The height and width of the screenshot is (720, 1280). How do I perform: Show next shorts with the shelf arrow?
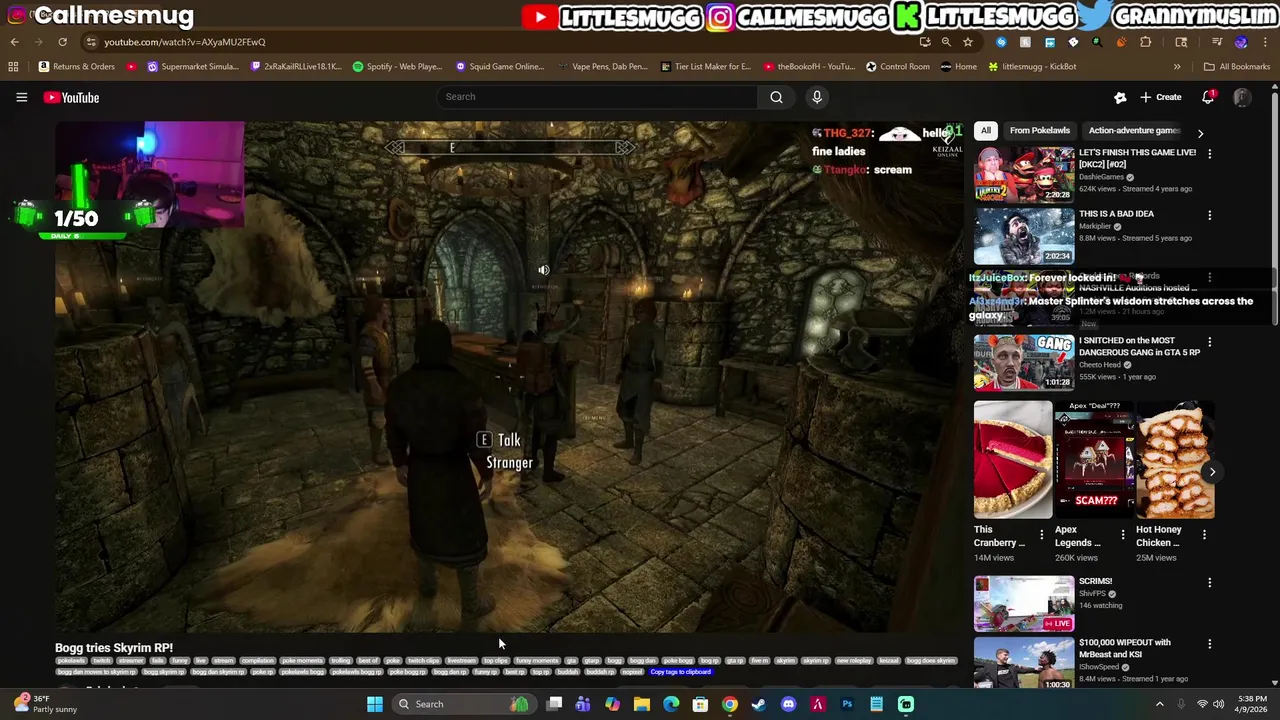[1212, 472]
